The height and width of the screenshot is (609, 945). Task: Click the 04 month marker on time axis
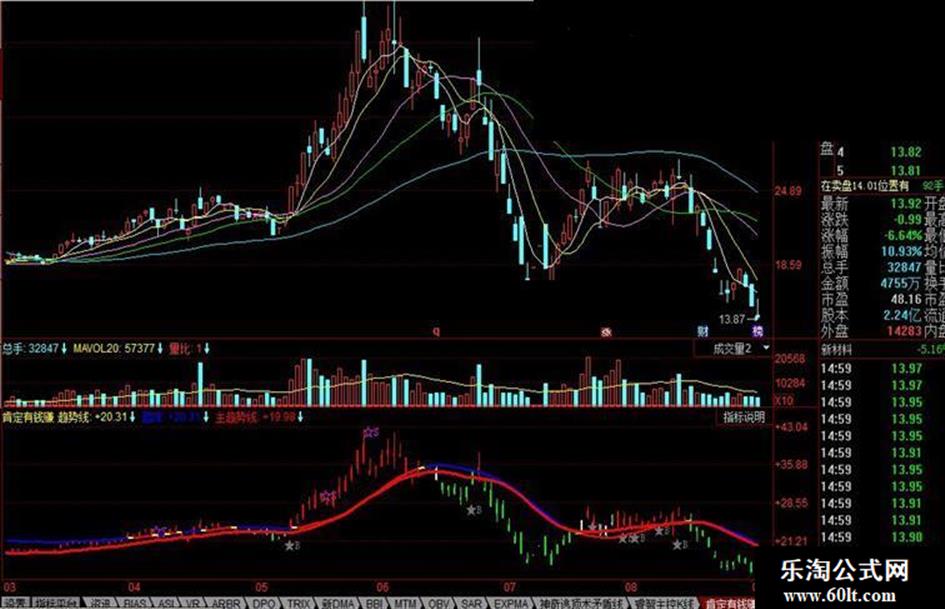coord(134,587)
